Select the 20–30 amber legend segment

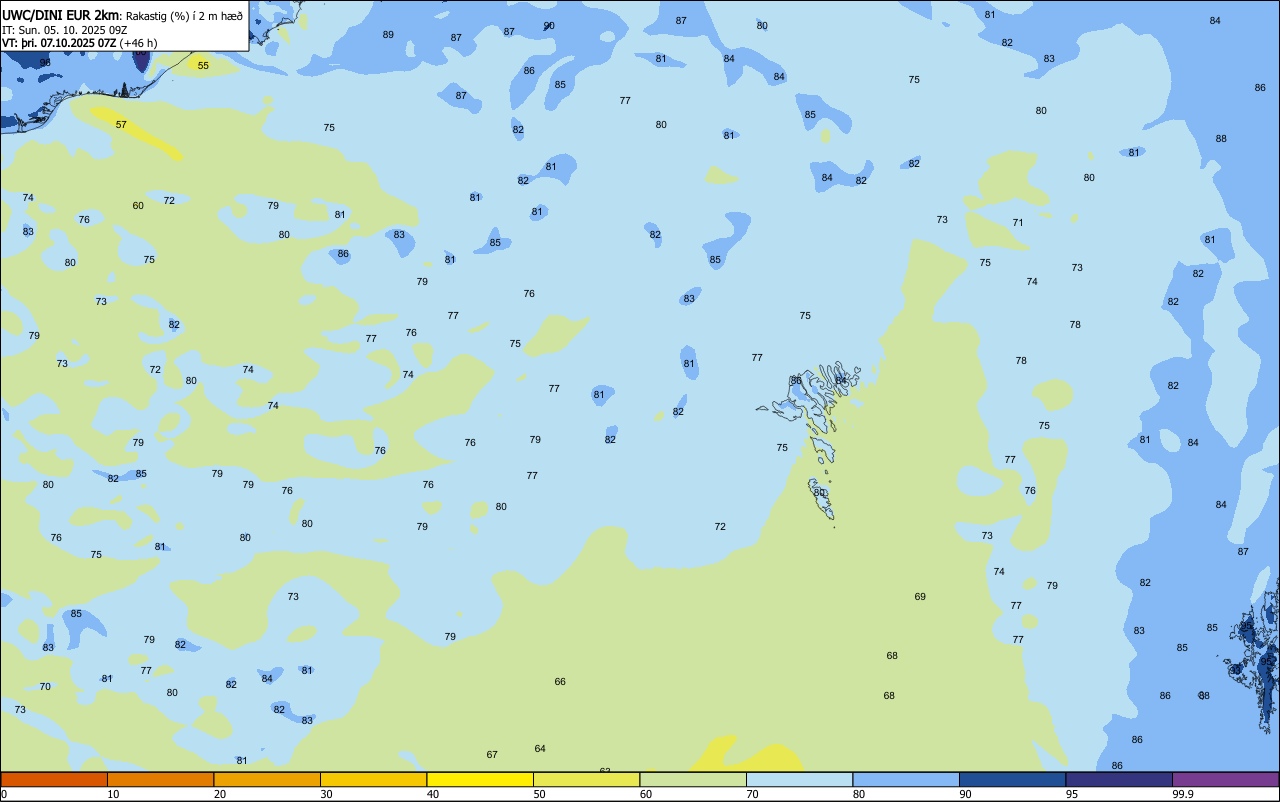pos(267,779)
